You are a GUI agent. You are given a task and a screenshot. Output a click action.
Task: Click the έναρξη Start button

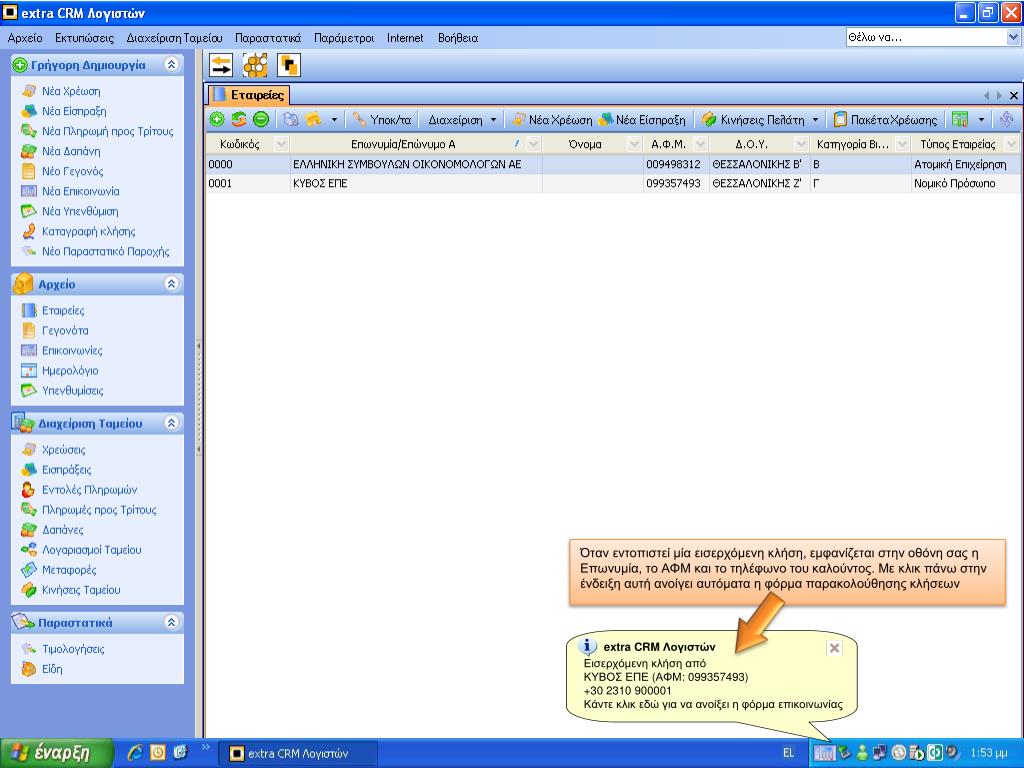(x=56, y=753)
